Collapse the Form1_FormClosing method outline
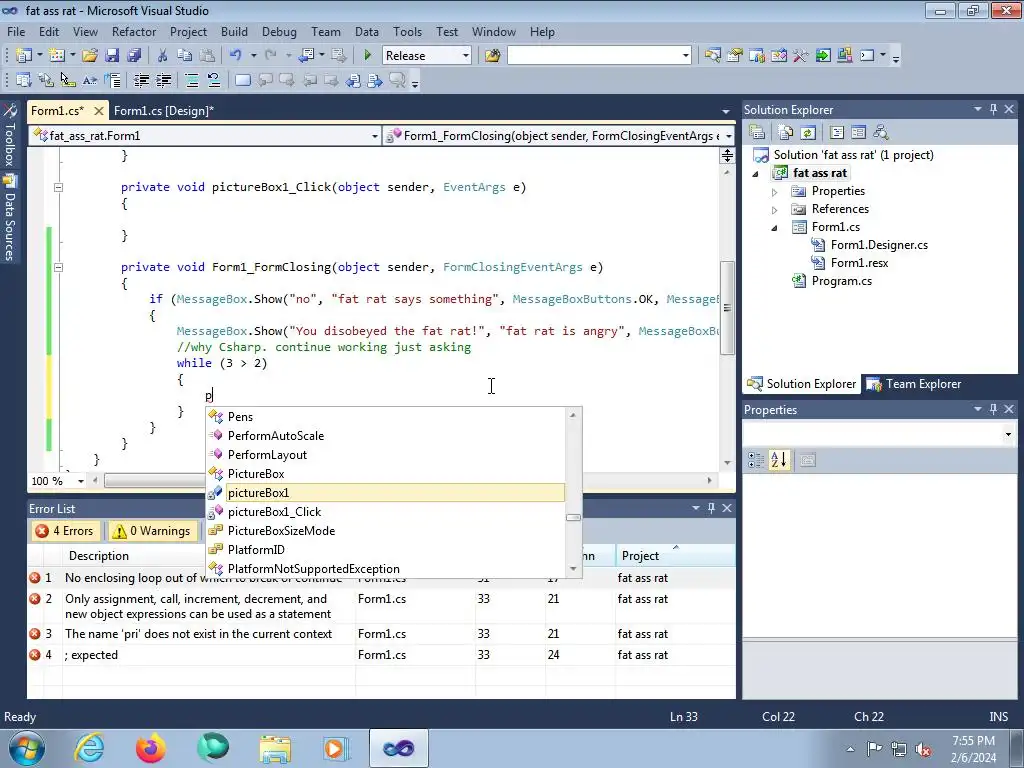 coord(58,267)
